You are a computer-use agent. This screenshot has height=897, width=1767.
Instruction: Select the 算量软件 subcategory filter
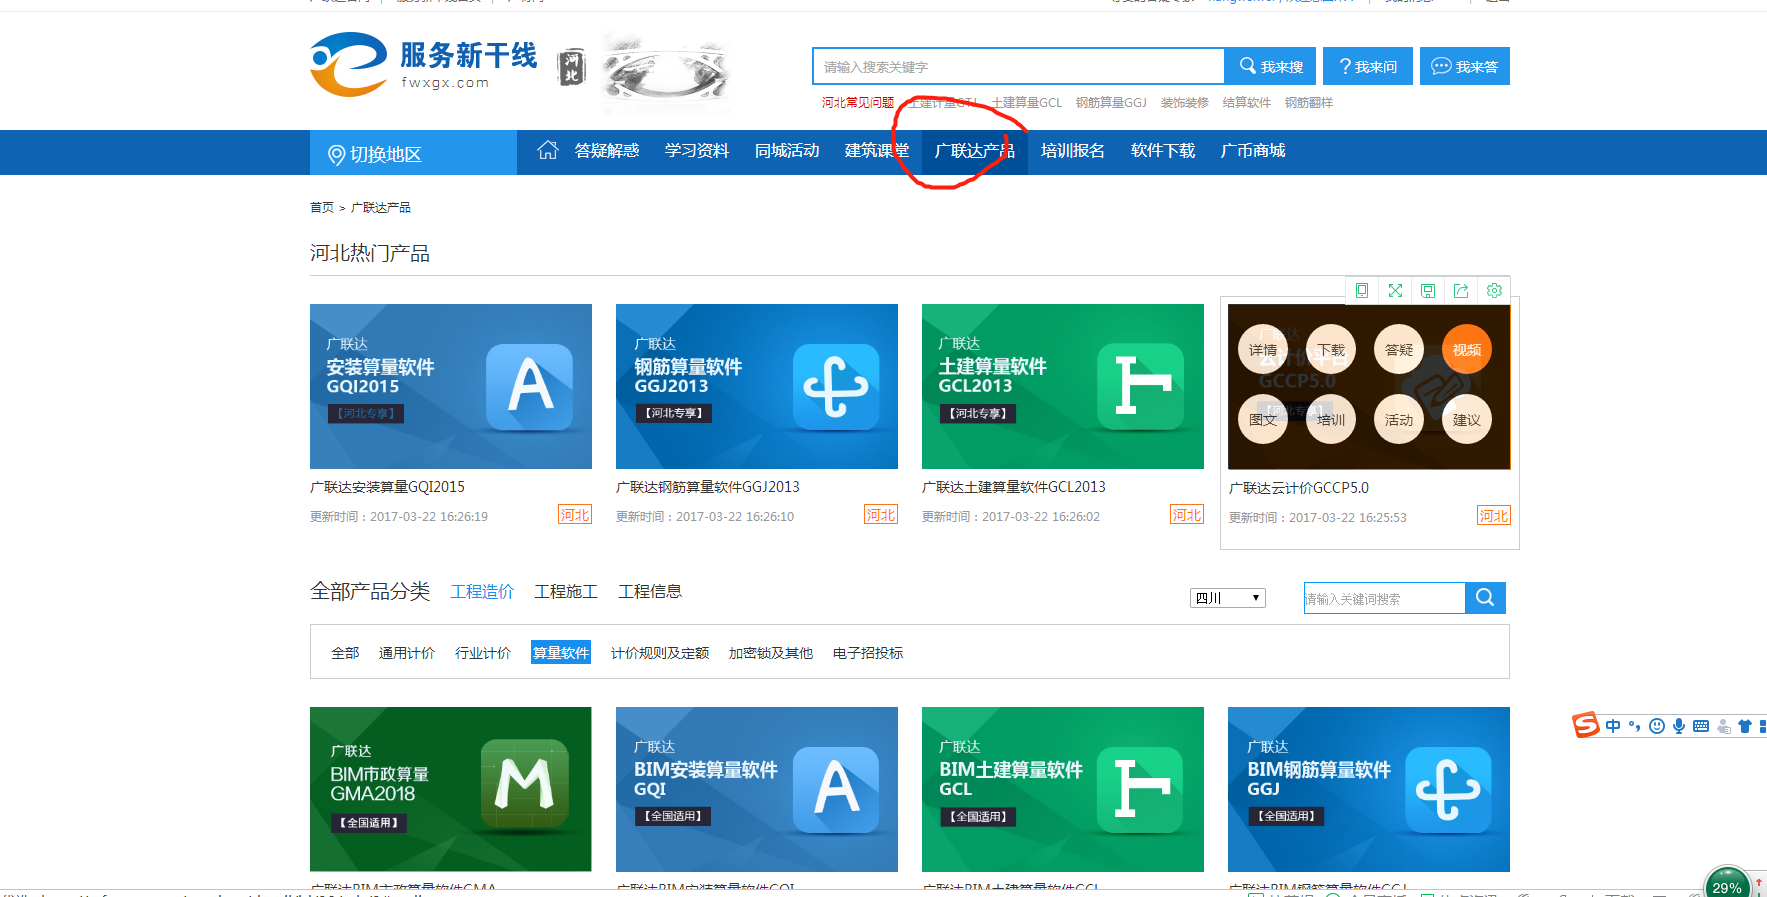tap(561, 652)
